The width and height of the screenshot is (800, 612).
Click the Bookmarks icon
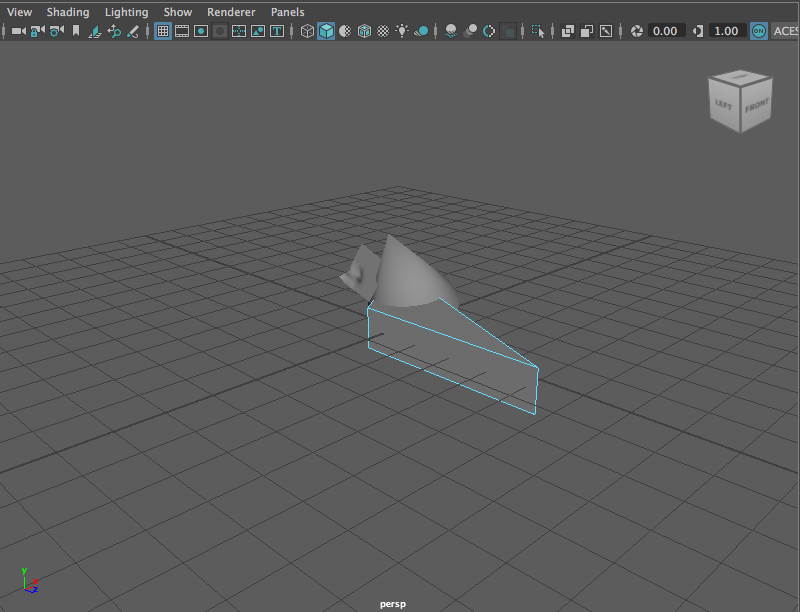(76, 31)
